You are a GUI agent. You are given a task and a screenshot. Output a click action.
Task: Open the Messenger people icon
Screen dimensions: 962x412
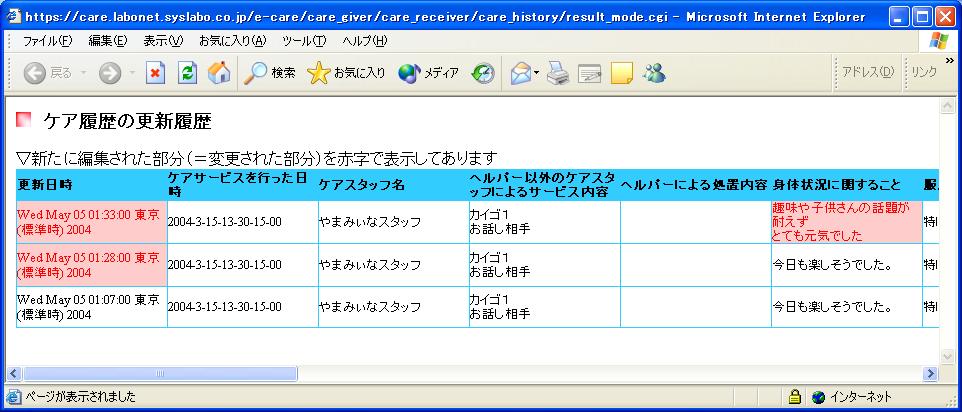point(655,73)
